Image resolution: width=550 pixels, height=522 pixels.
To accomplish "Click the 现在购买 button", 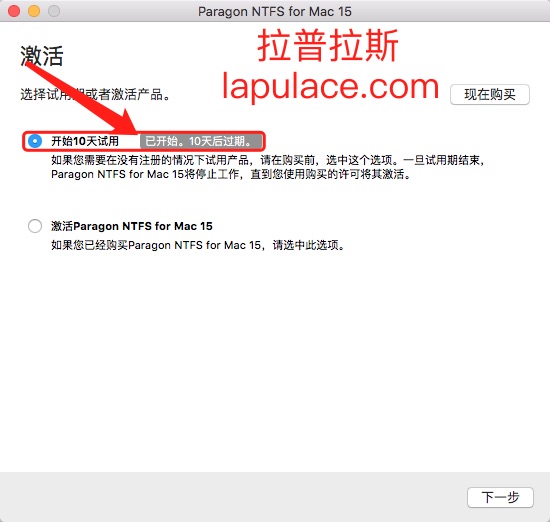I will pyautogui.click(x=490, y=94).
